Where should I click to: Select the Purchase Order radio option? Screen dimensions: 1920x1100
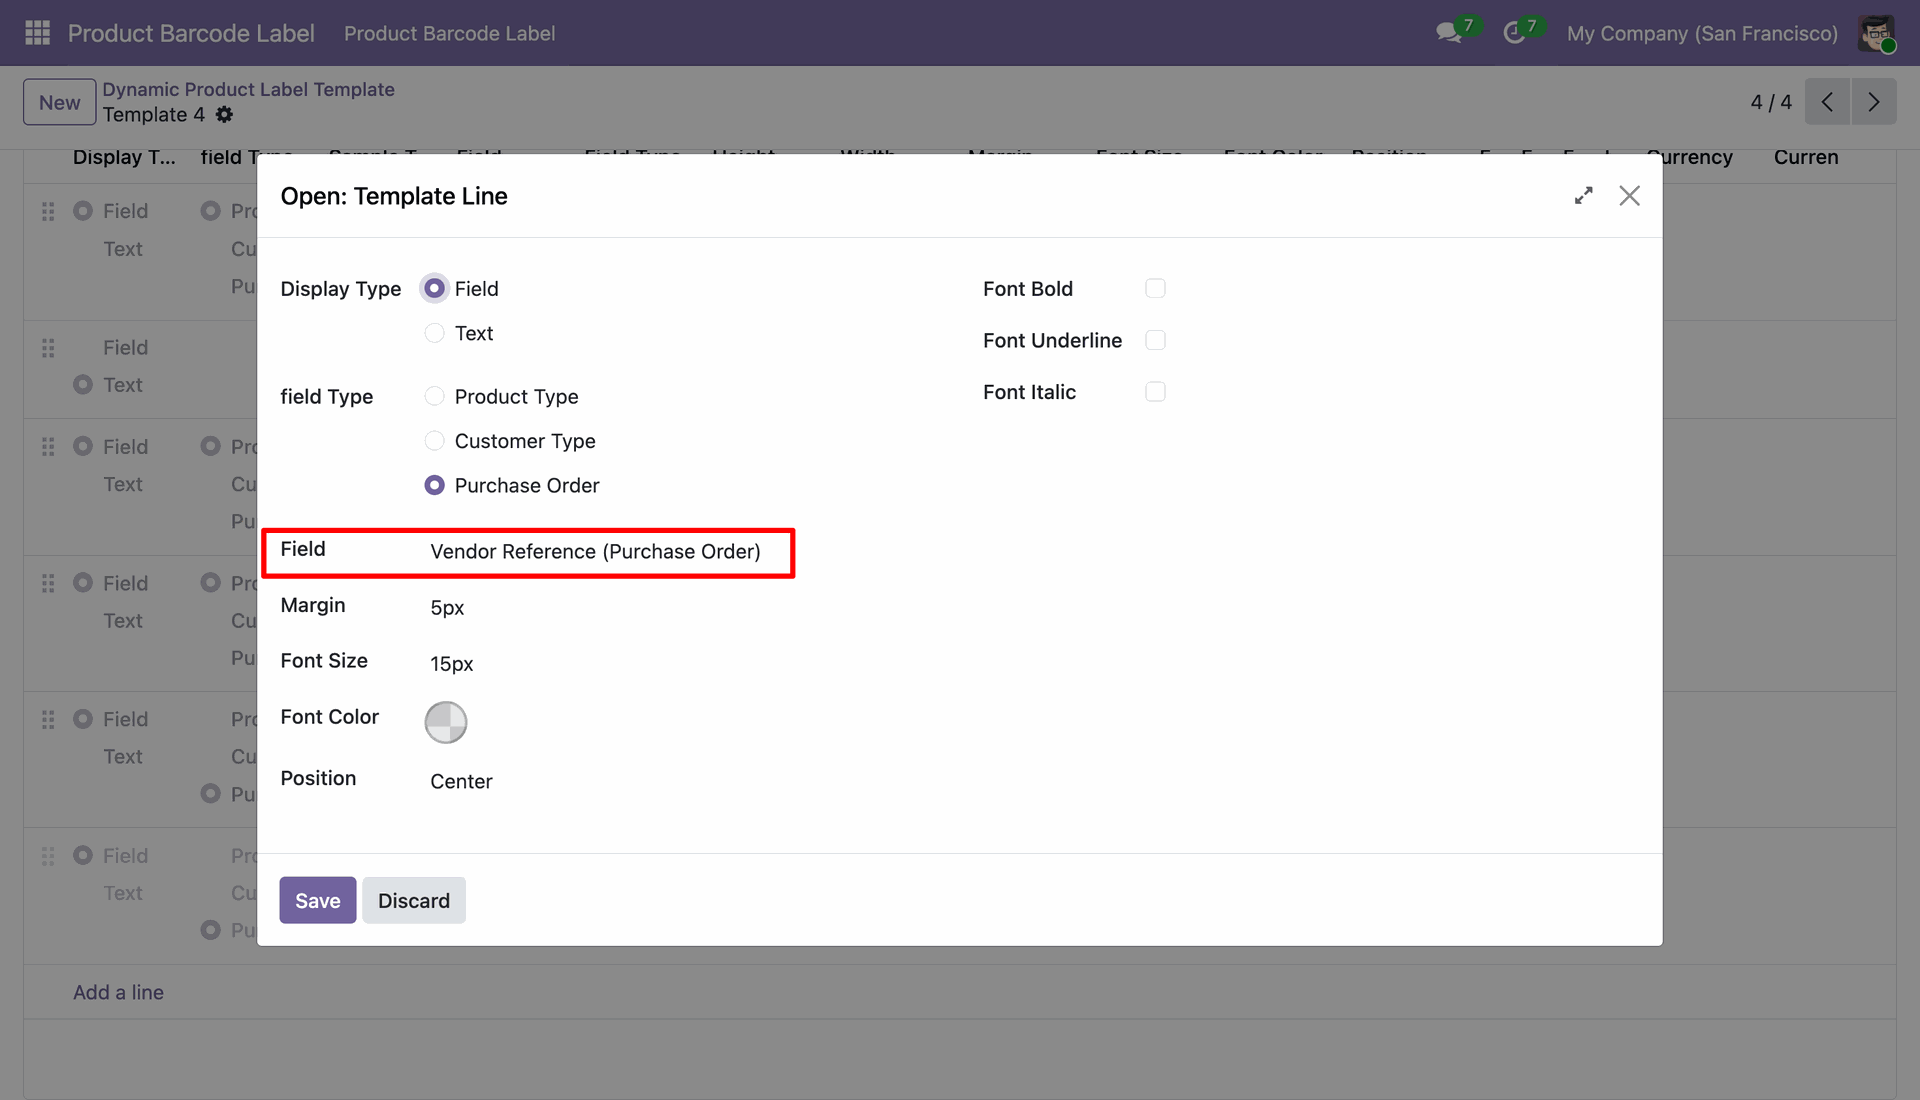[x=434, y=485]
